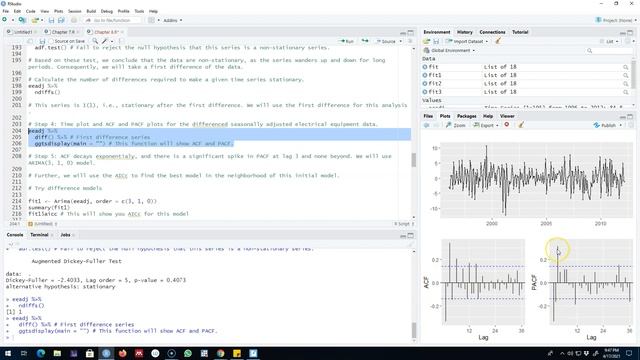Zoom the plot in a new window
Viewport: 640px width, 360px height.
point(456,125)
